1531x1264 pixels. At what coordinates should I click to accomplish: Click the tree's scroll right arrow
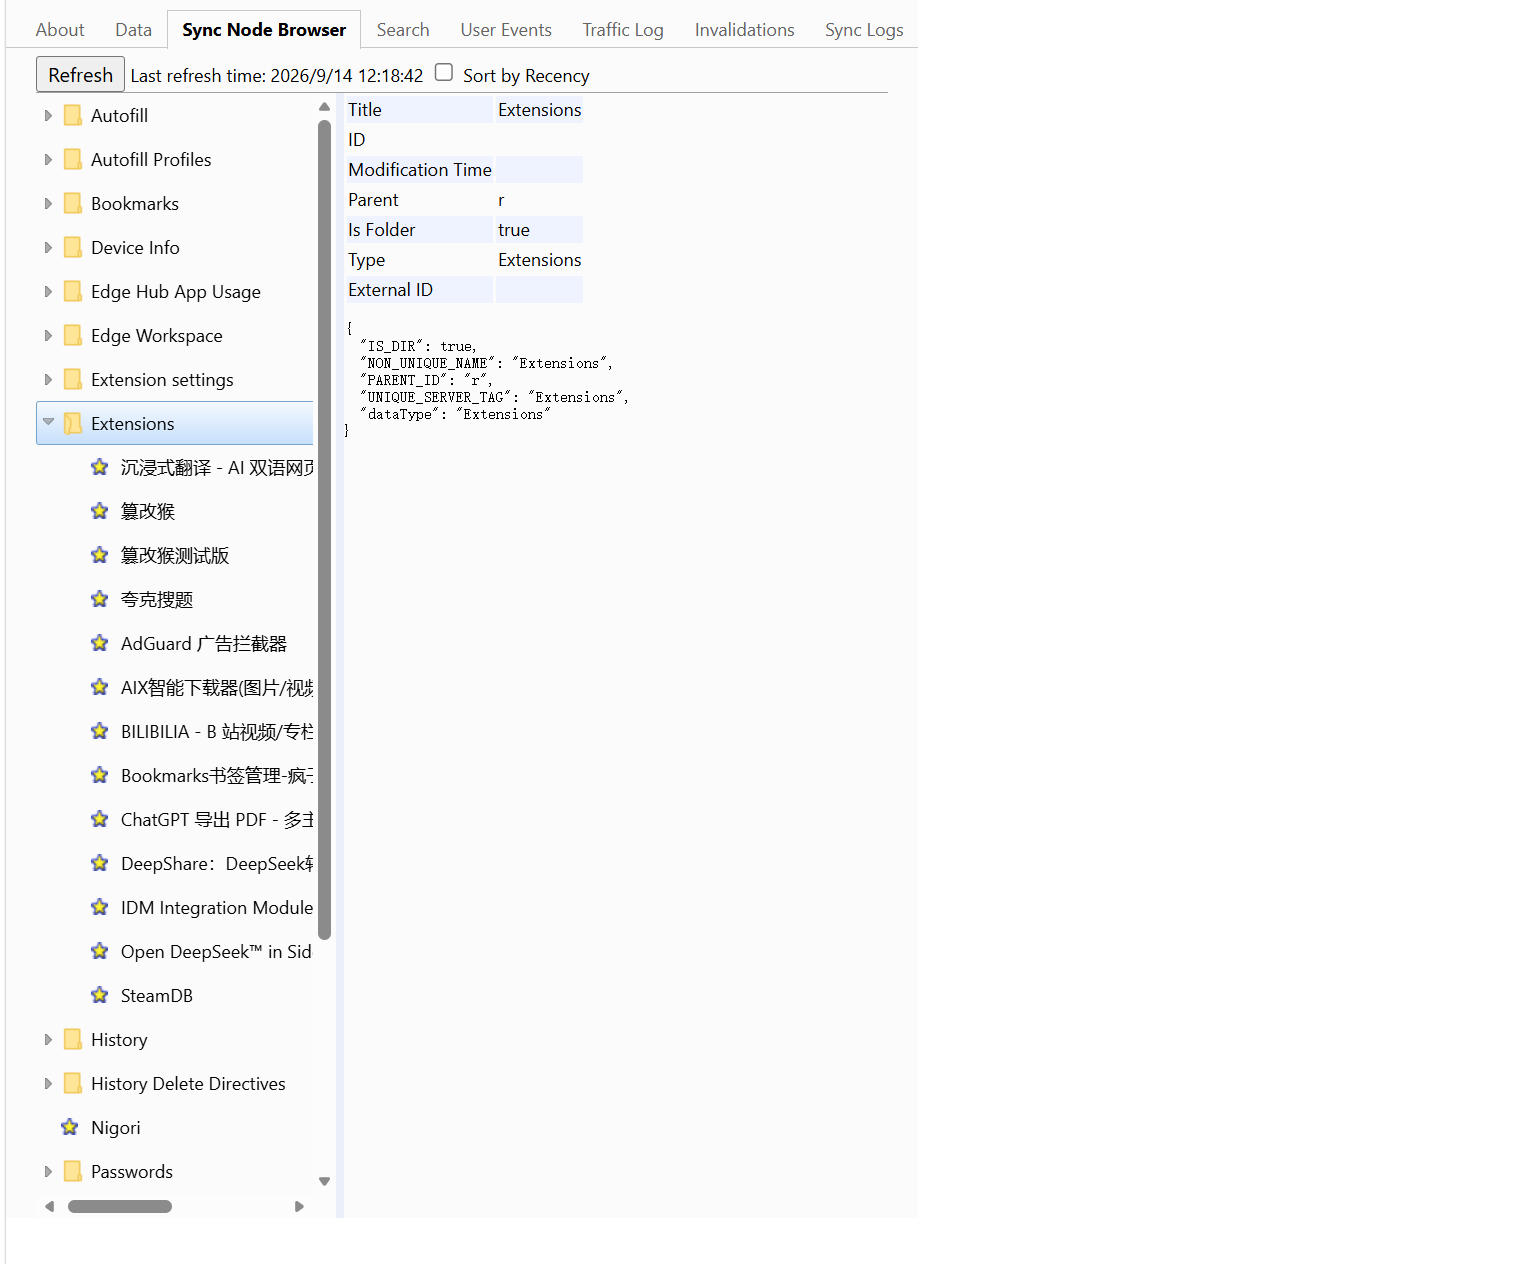298,1206
